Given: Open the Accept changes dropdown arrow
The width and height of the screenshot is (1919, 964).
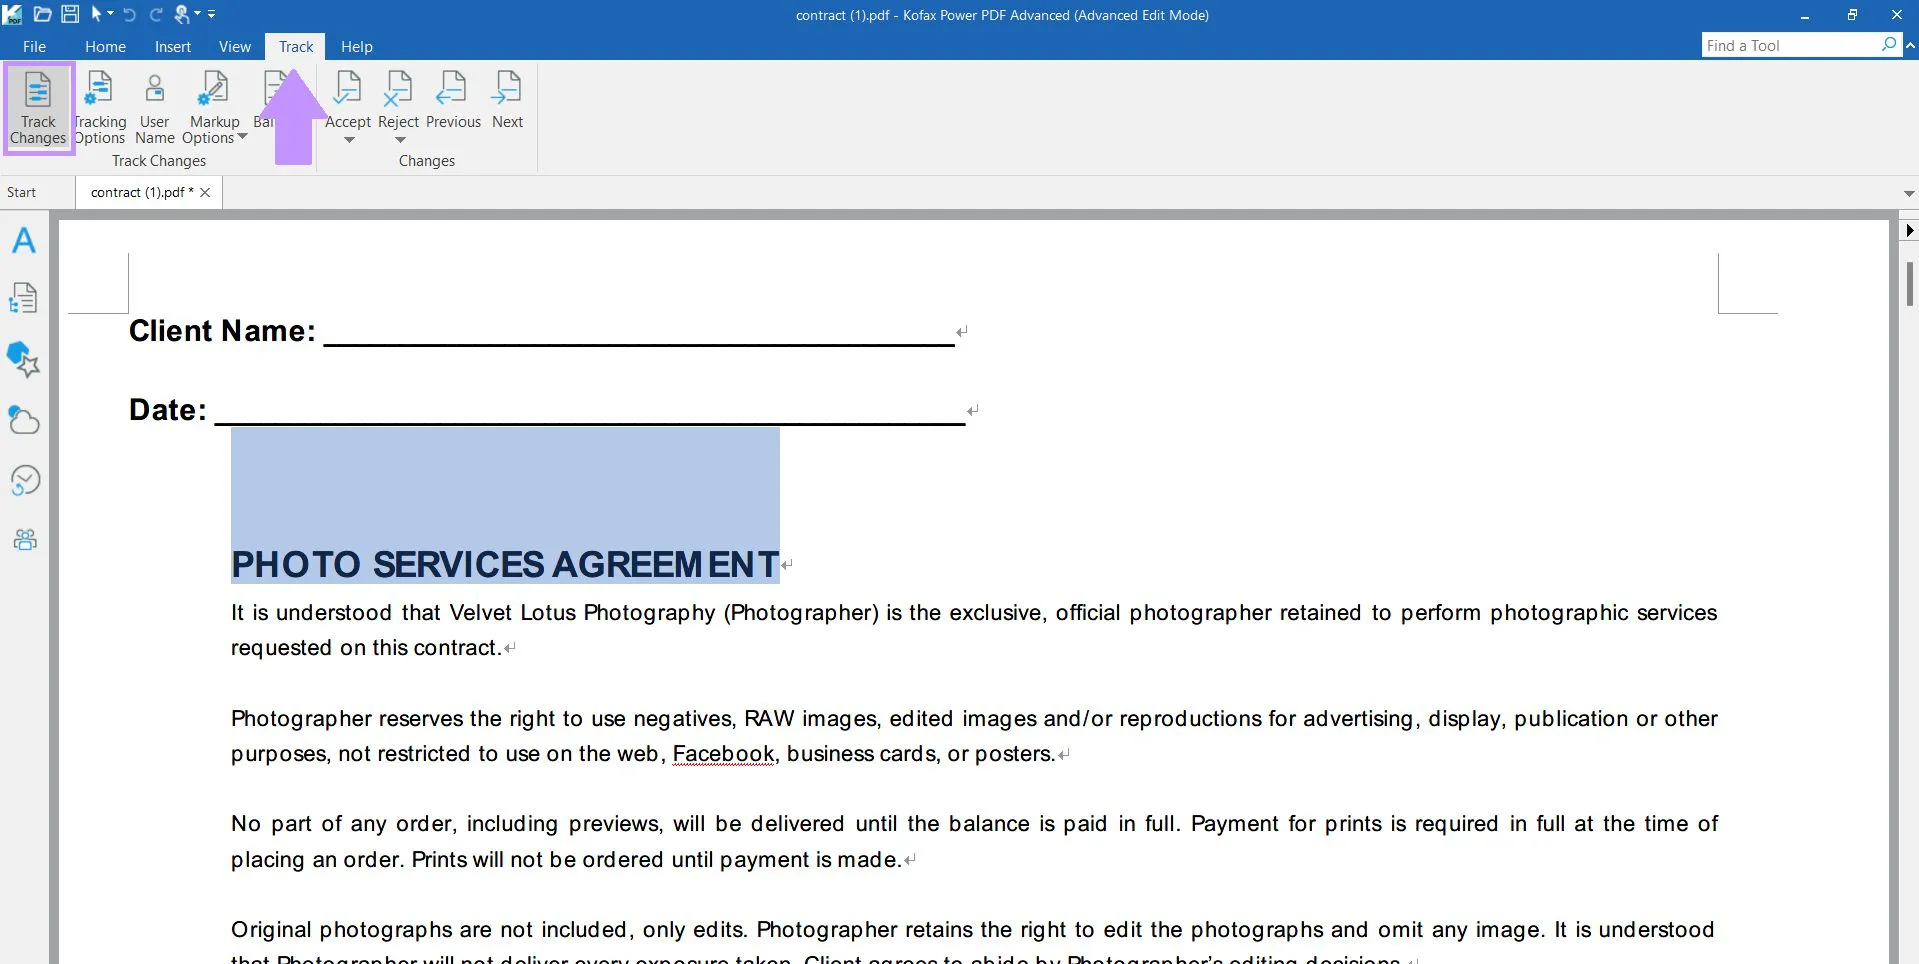Looking at the screenshot, I should coord(349,140).
